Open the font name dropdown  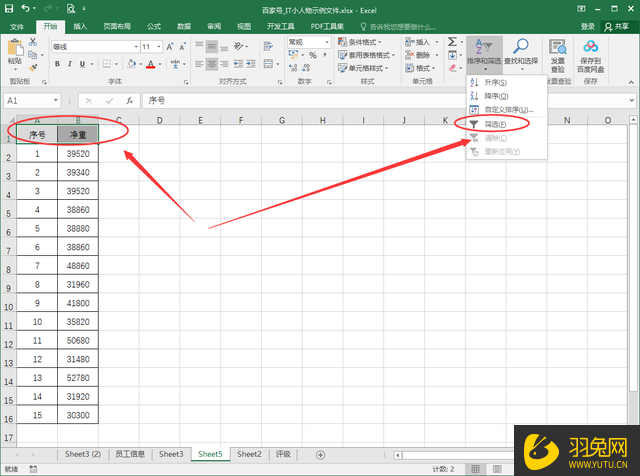[136, 47]
